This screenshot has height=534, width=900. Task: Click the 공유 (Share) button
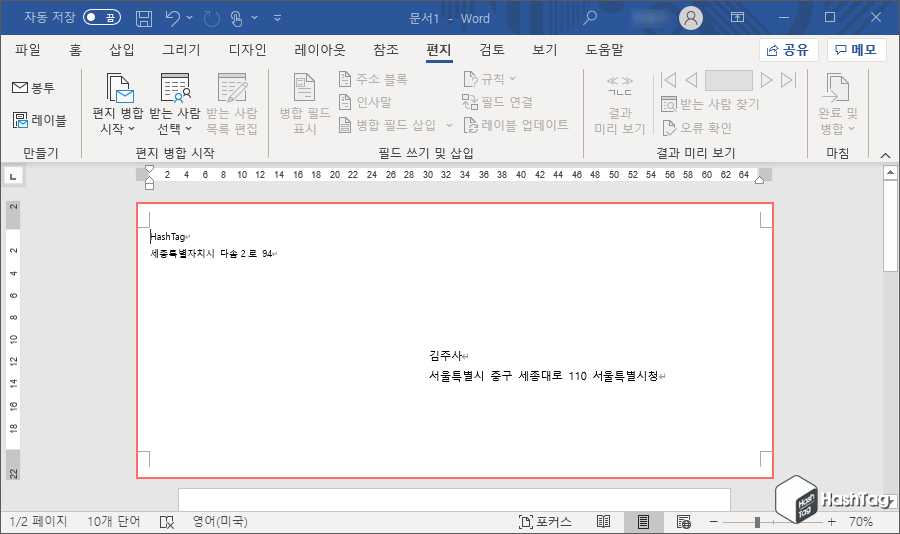788,50
